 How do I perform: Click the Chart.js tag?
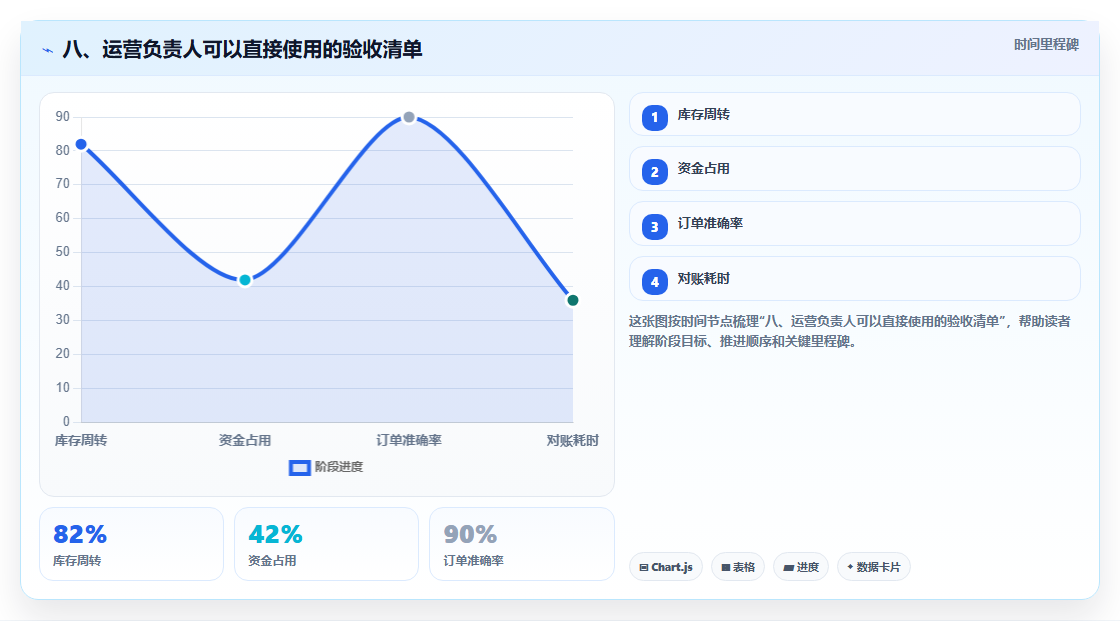666,567
